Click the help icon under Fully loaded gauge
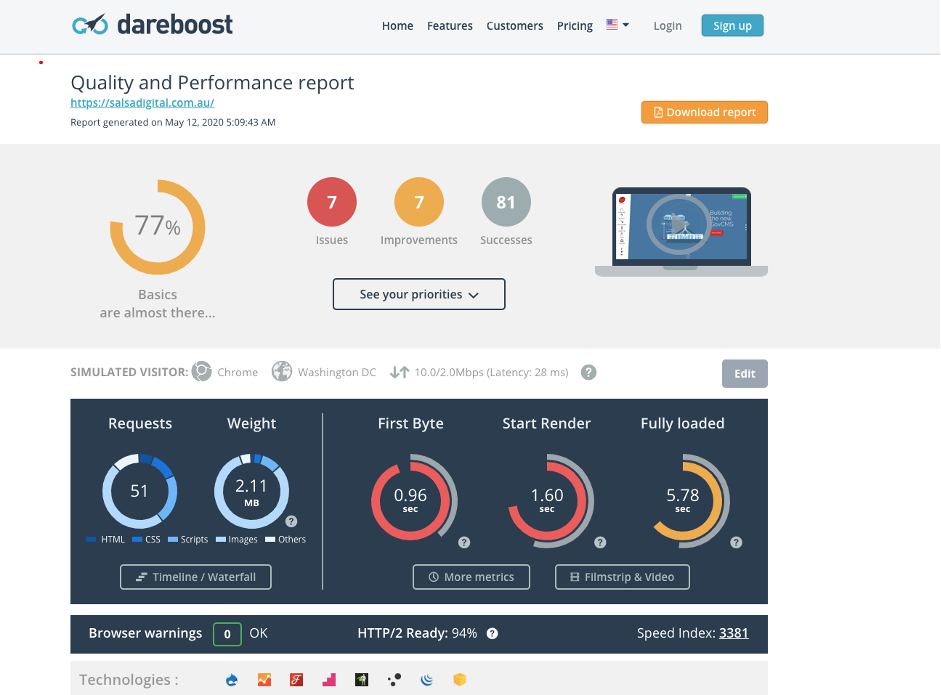Screen dimensions: 941x695 [736, 541]
